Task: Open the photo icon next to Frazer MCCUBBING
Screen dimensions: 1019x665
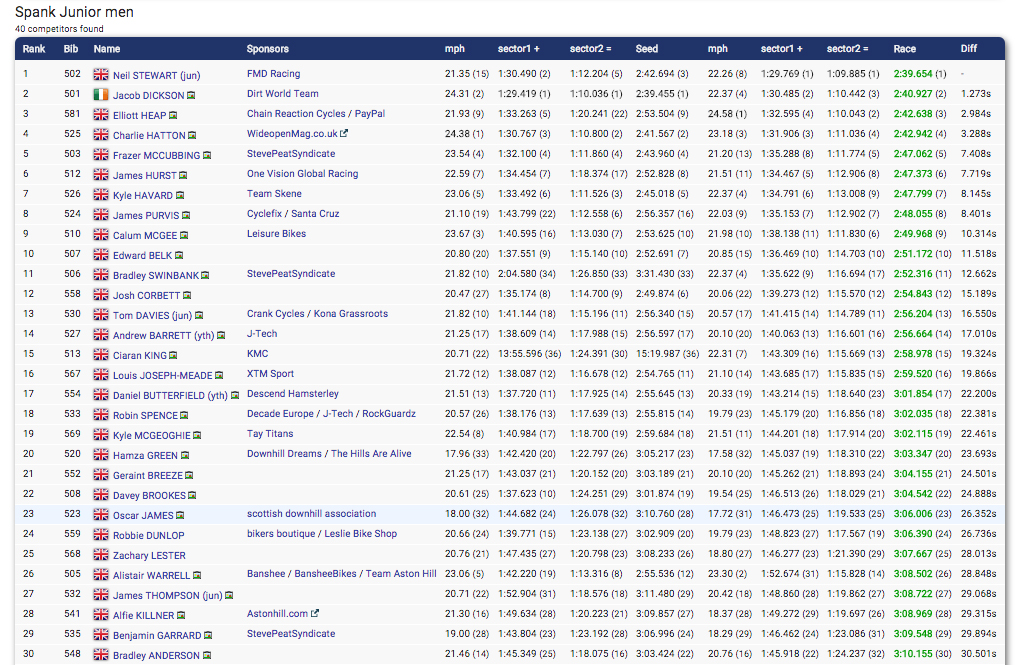Action: [x=208, y=156]
